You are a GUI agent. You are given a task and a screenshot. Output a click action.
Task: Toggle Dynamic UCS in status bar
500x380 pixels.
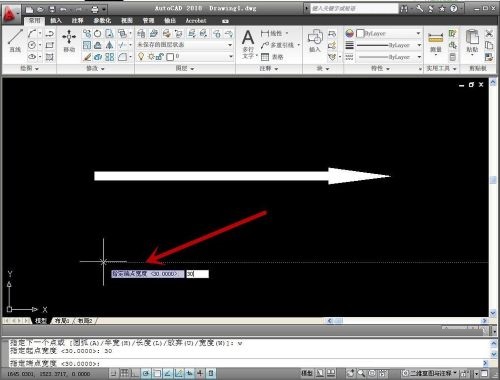[179, 373]
